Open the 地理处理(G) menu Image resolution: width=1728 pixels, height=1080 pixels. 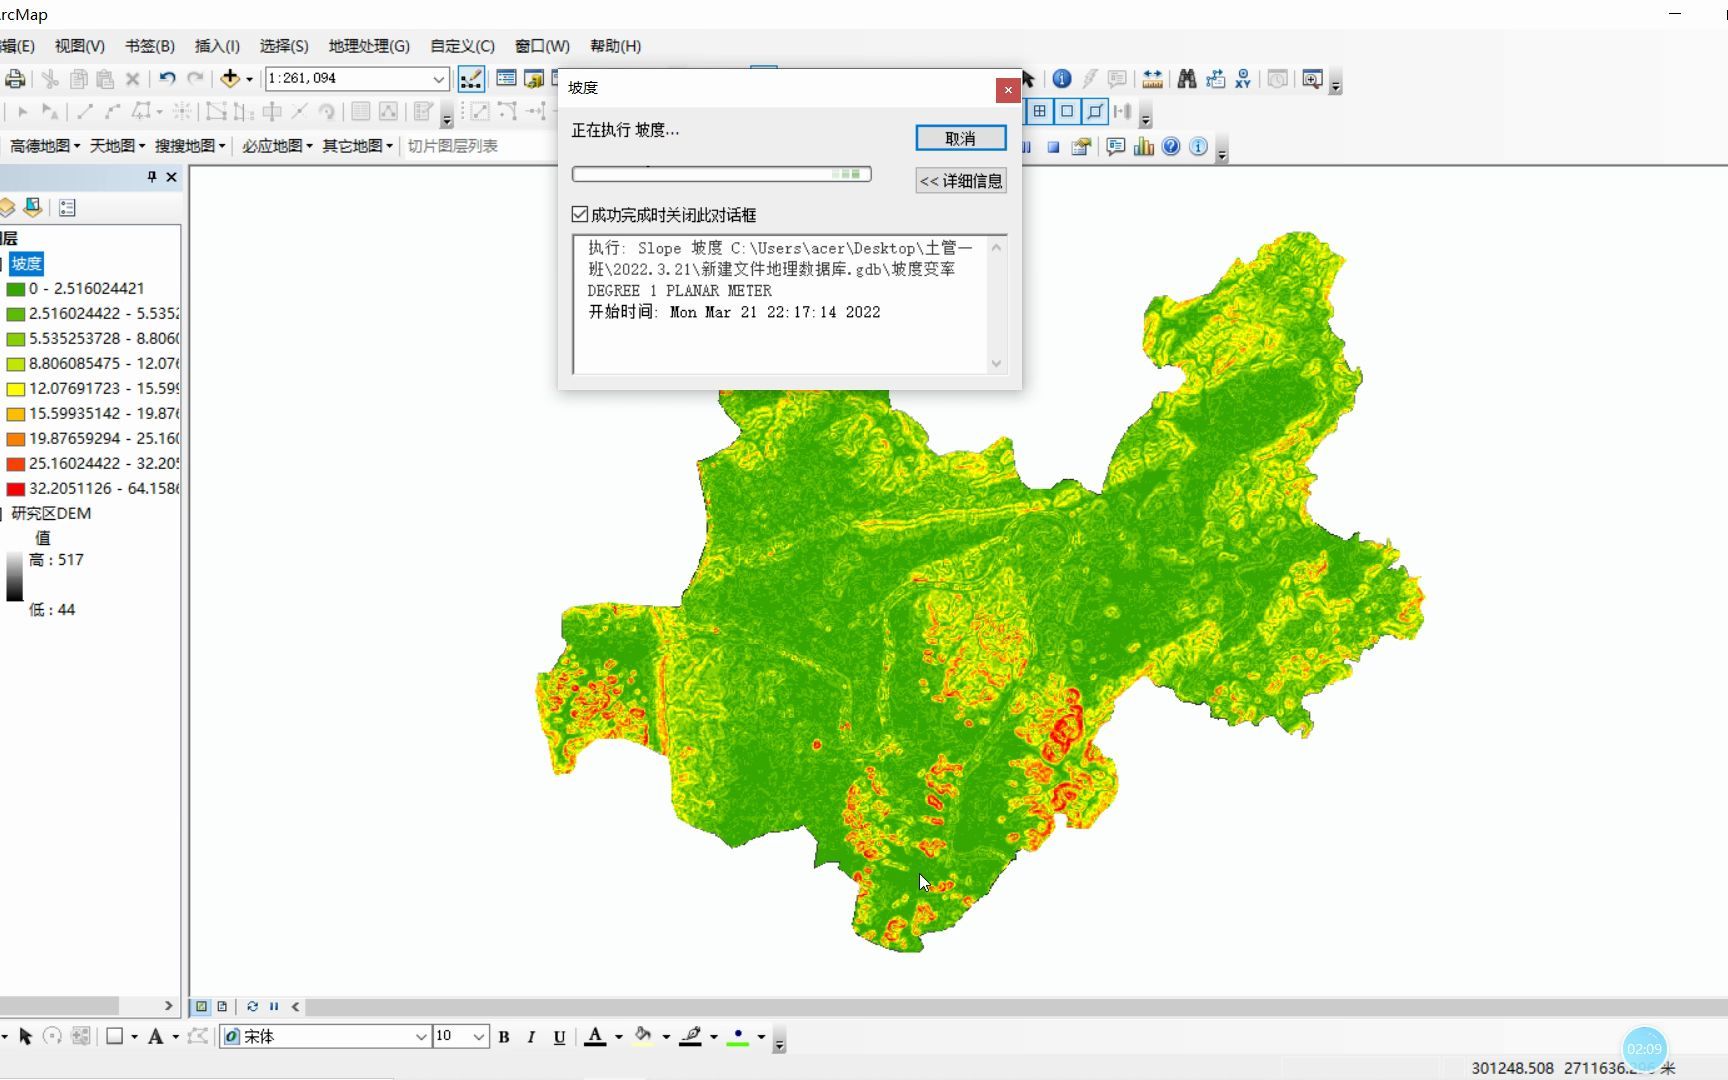tap(366, 46)
